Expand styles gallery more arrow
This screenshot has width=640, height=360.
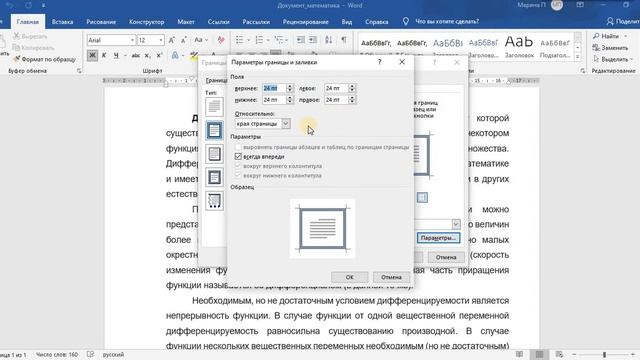click(578, 58)
